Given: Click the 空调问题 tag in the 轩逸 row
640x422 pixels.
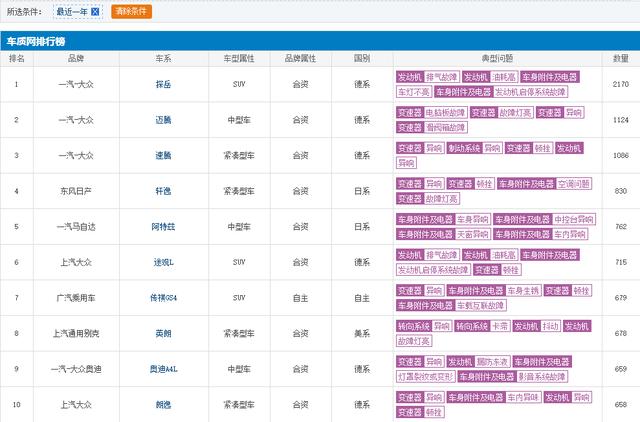Looking at the screenshot, I should click(x=573, y=184).
